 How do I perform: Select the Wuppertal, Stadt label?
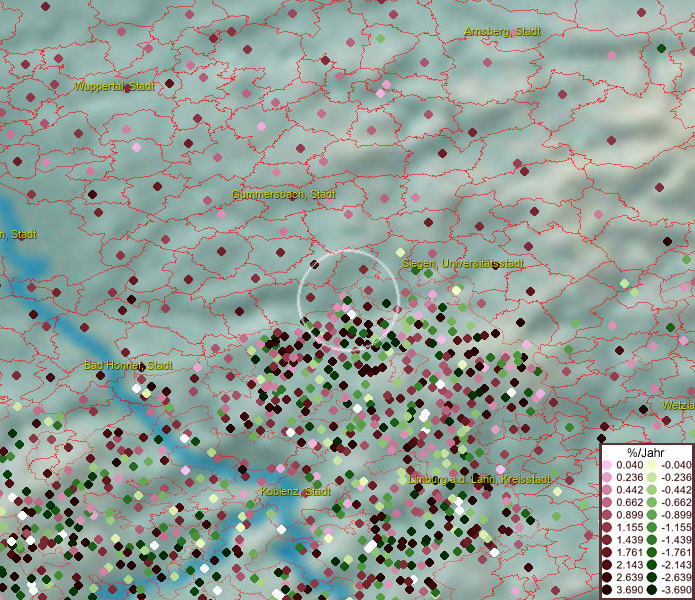[114, 86]
